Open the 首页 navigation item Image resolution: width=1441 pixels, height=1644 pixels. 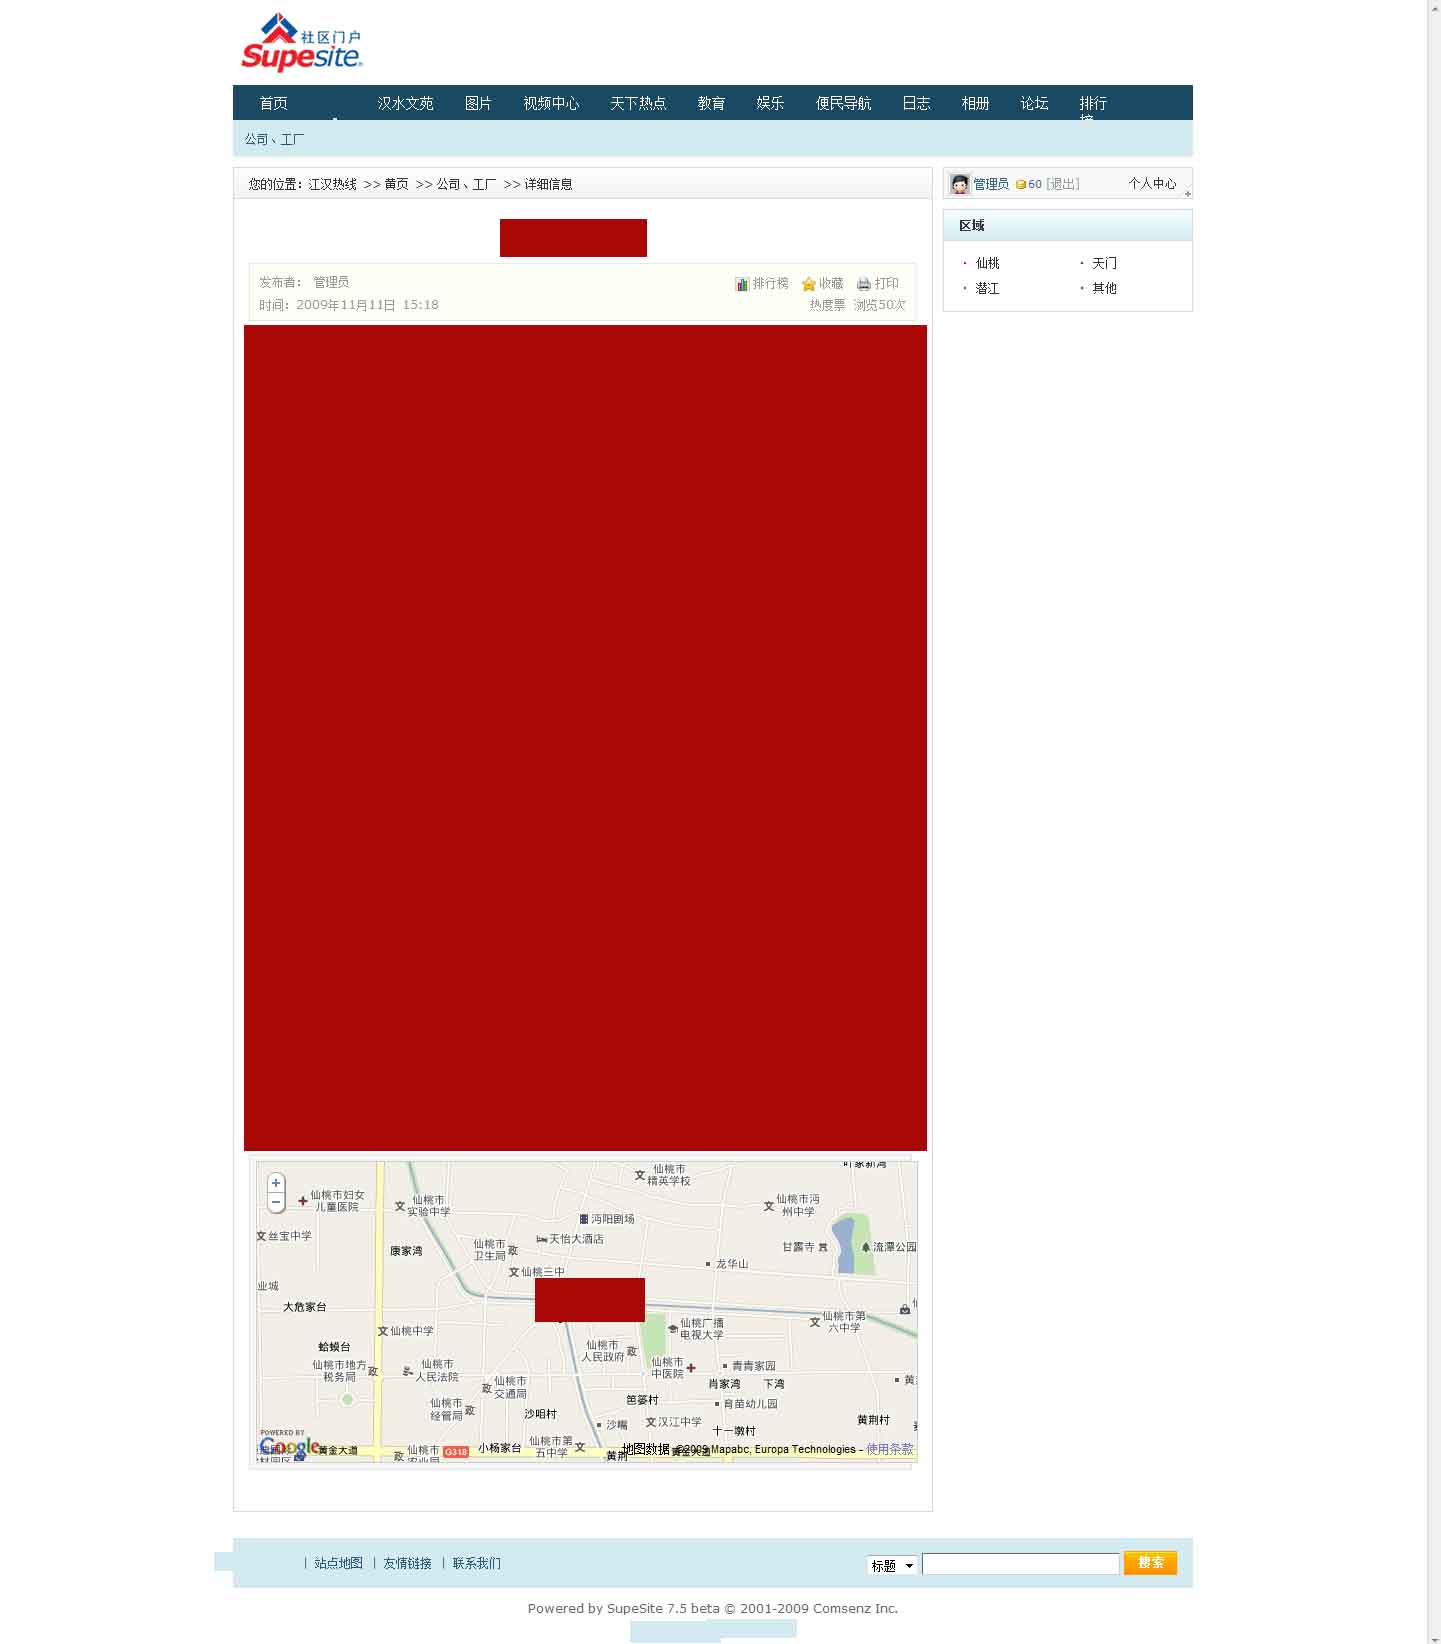273,103
